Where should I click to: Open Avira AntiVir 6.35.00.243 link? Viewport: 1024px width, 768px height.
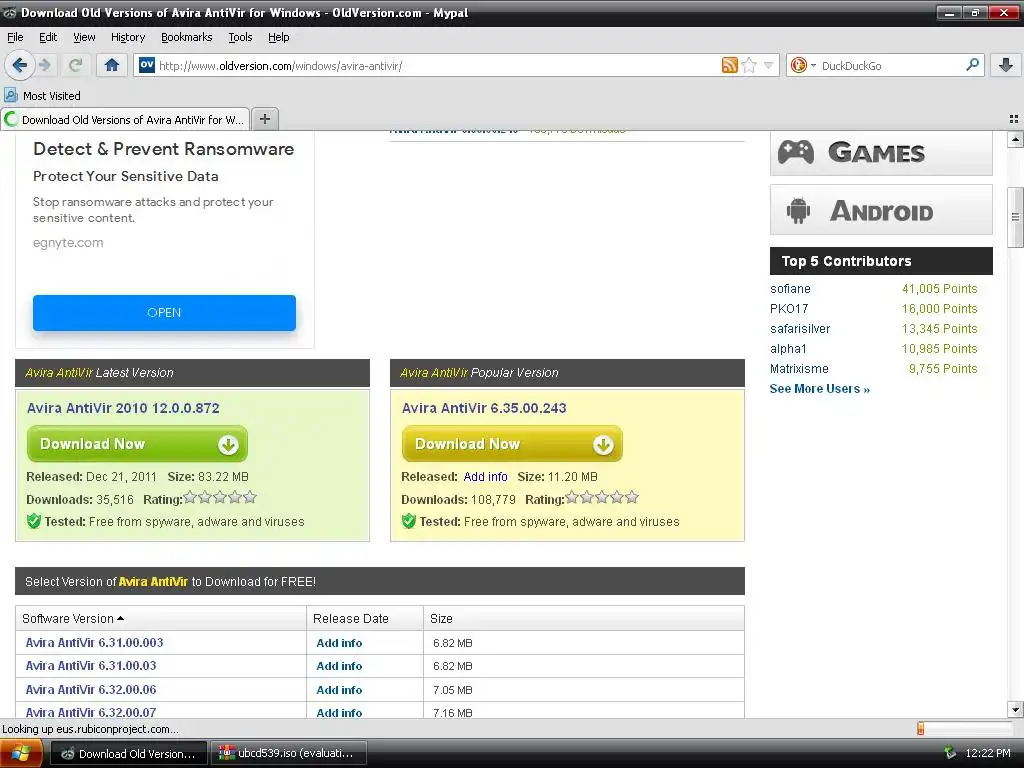484,408
